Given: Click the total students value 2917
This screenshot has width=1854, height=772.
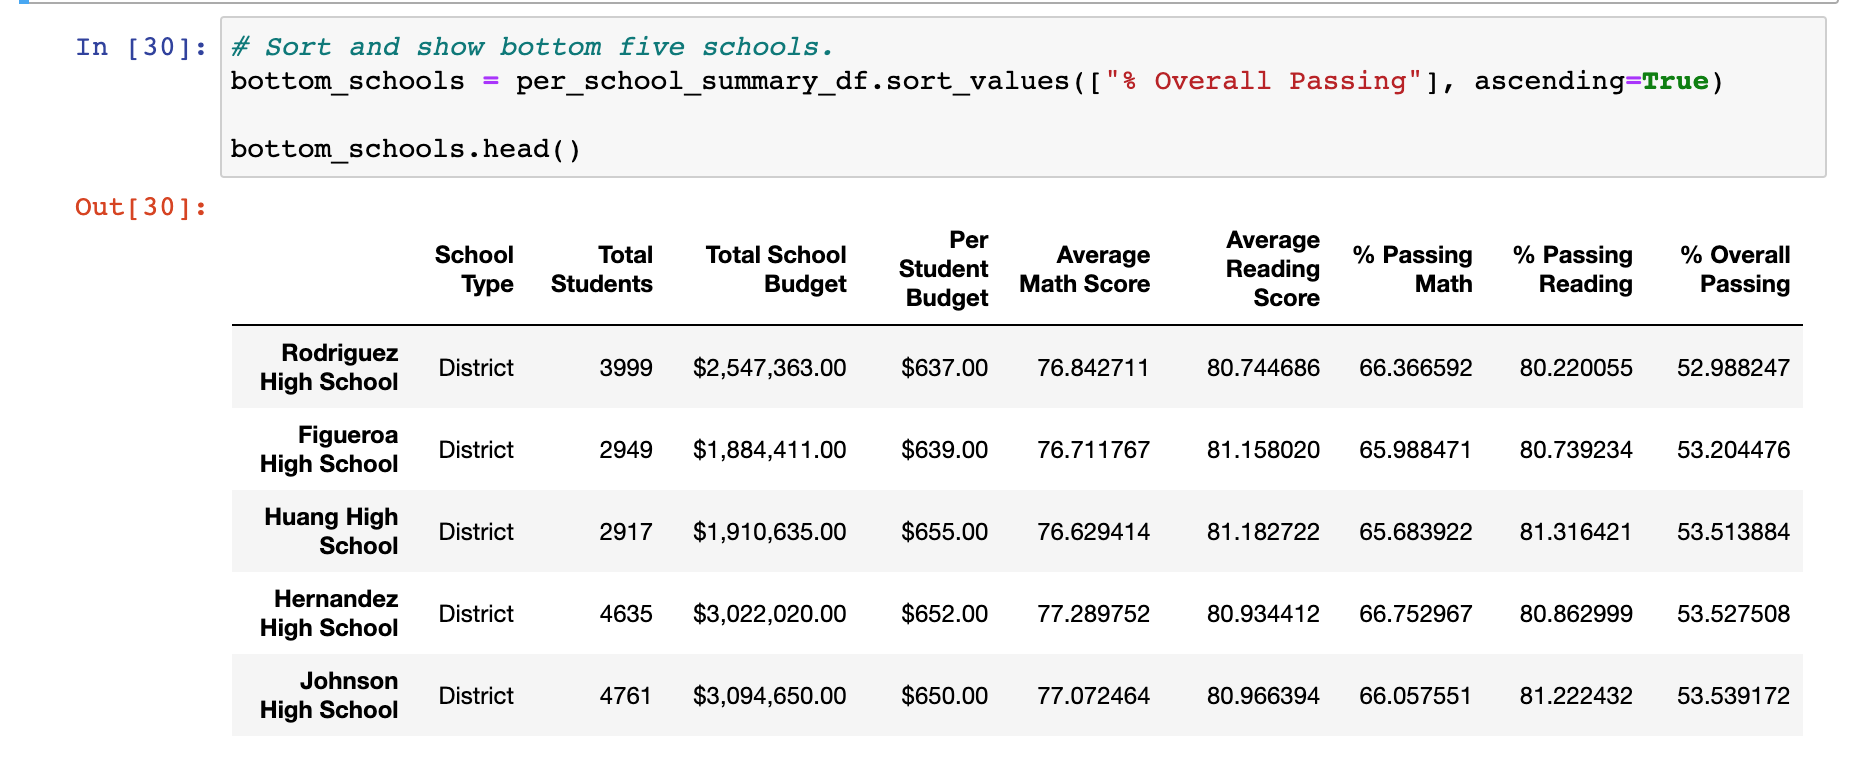Looking at the screenshot, I should (626, 532).
